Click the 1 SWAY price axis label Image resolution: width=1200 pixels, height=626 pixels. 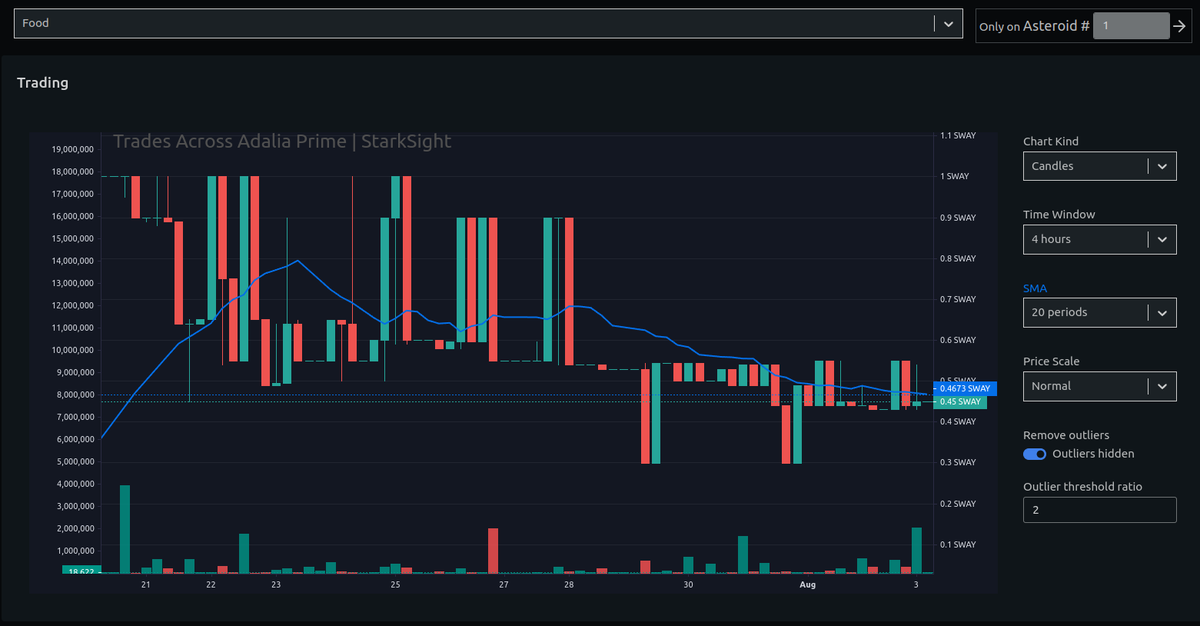[x=955, y=177]
